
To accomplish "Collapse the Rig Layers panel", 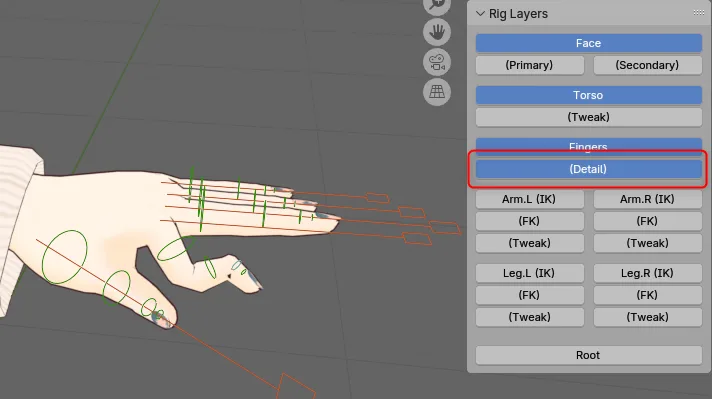I will [480, 14].
